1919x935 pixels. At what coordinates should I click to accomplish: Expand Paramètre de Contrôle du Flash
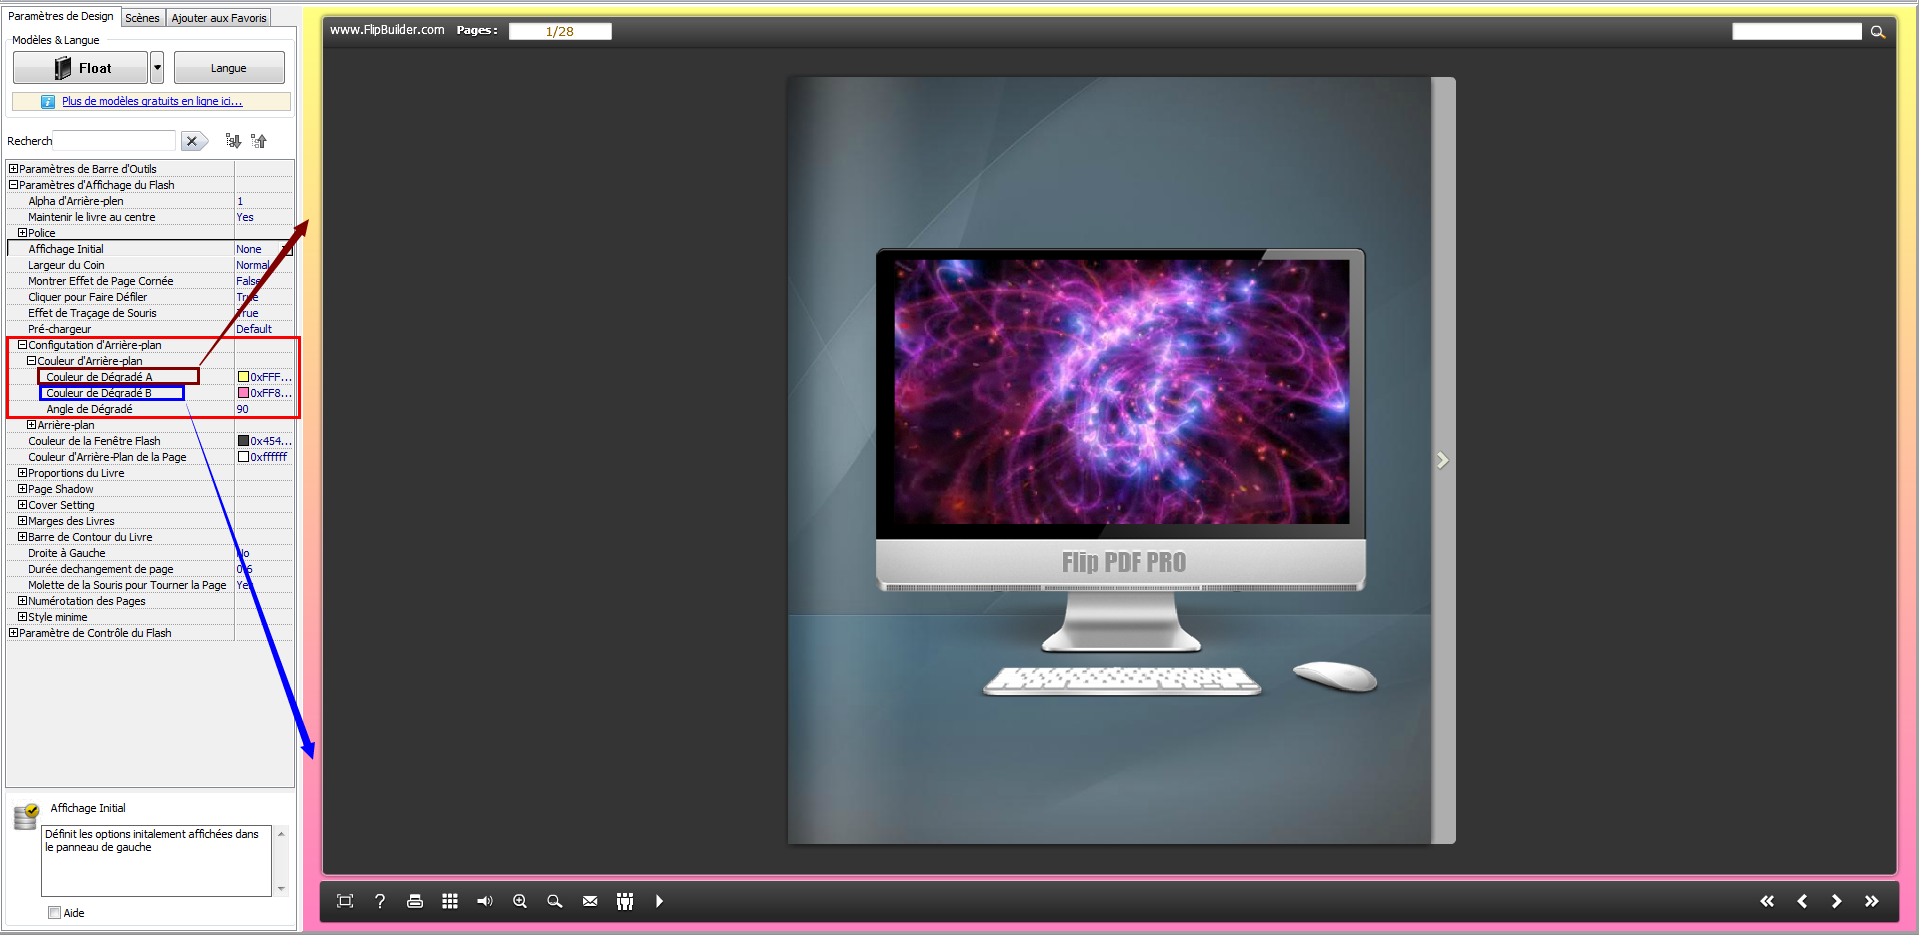[x=14, y=633]
